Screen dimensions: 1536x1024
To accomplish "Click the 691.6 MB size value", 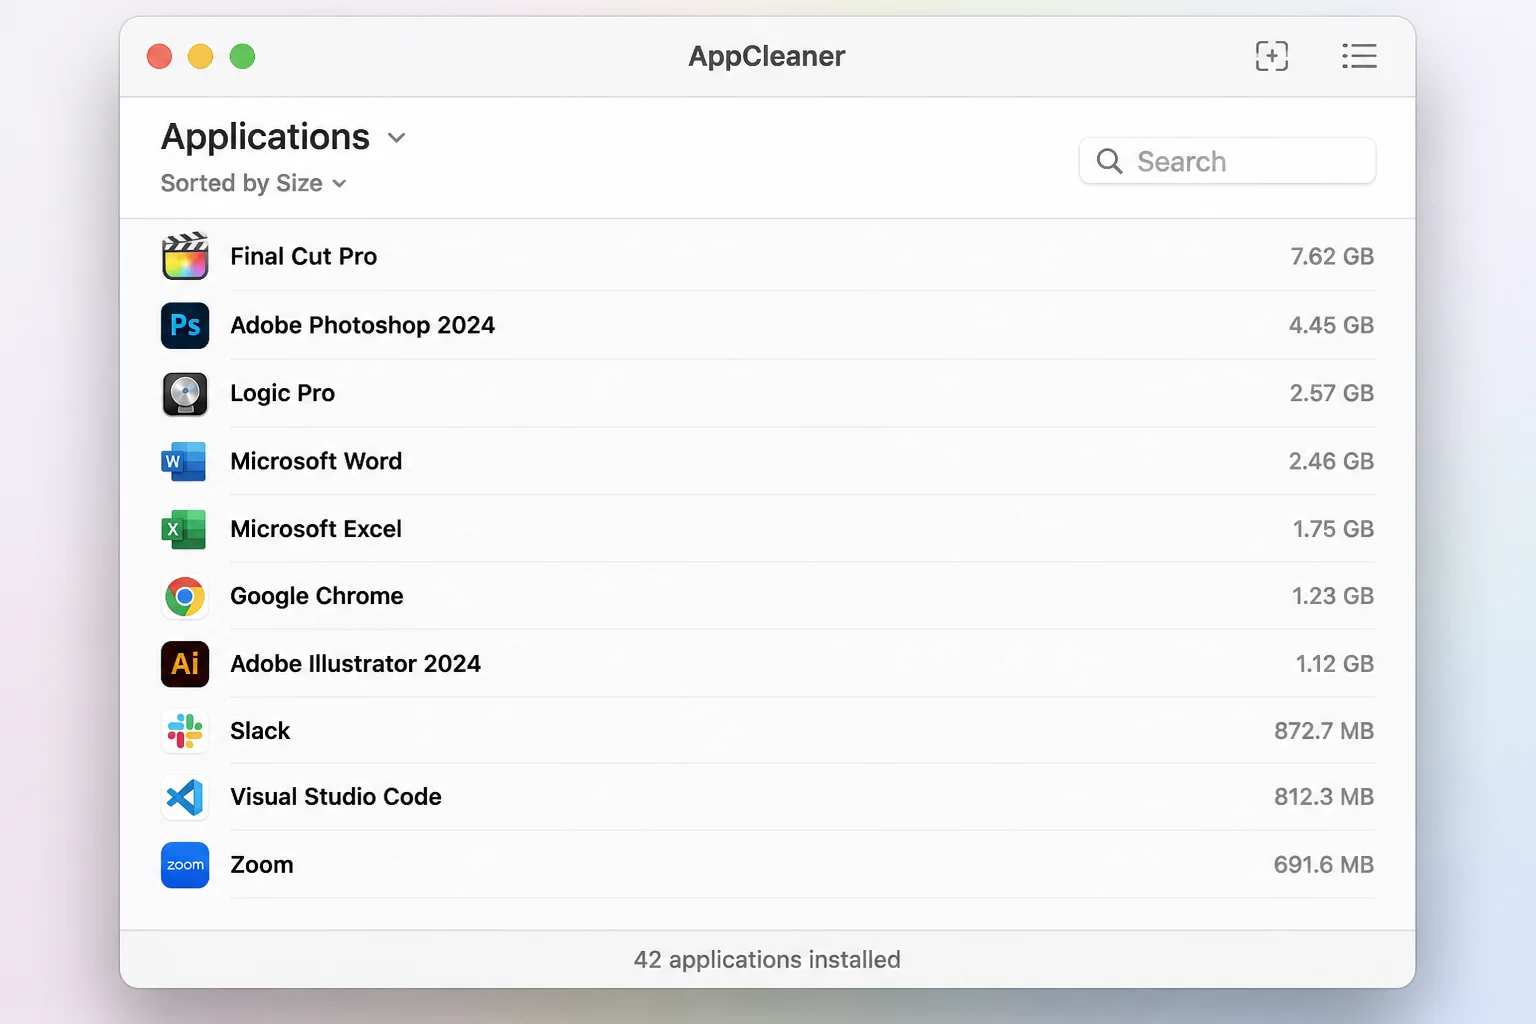I will coord(1324,865).
